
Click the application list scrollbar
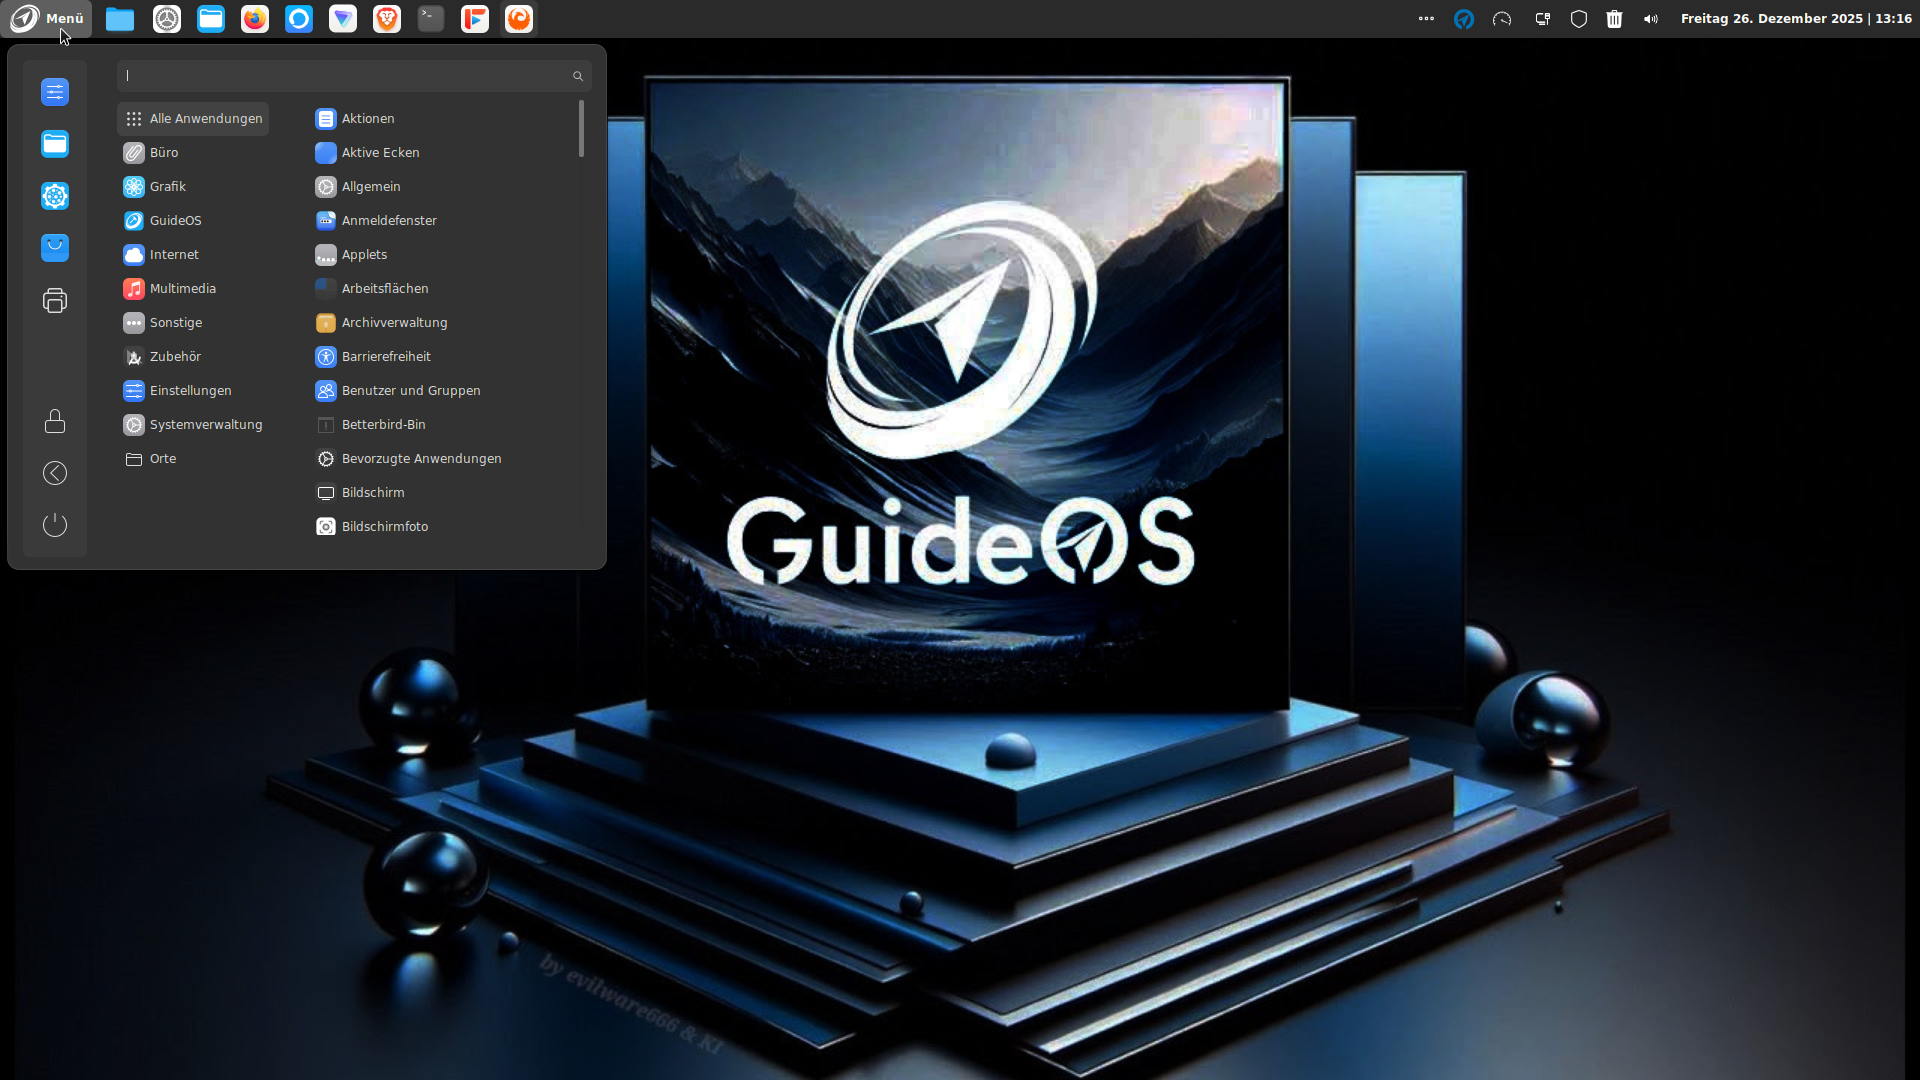(x=581, y=129)
